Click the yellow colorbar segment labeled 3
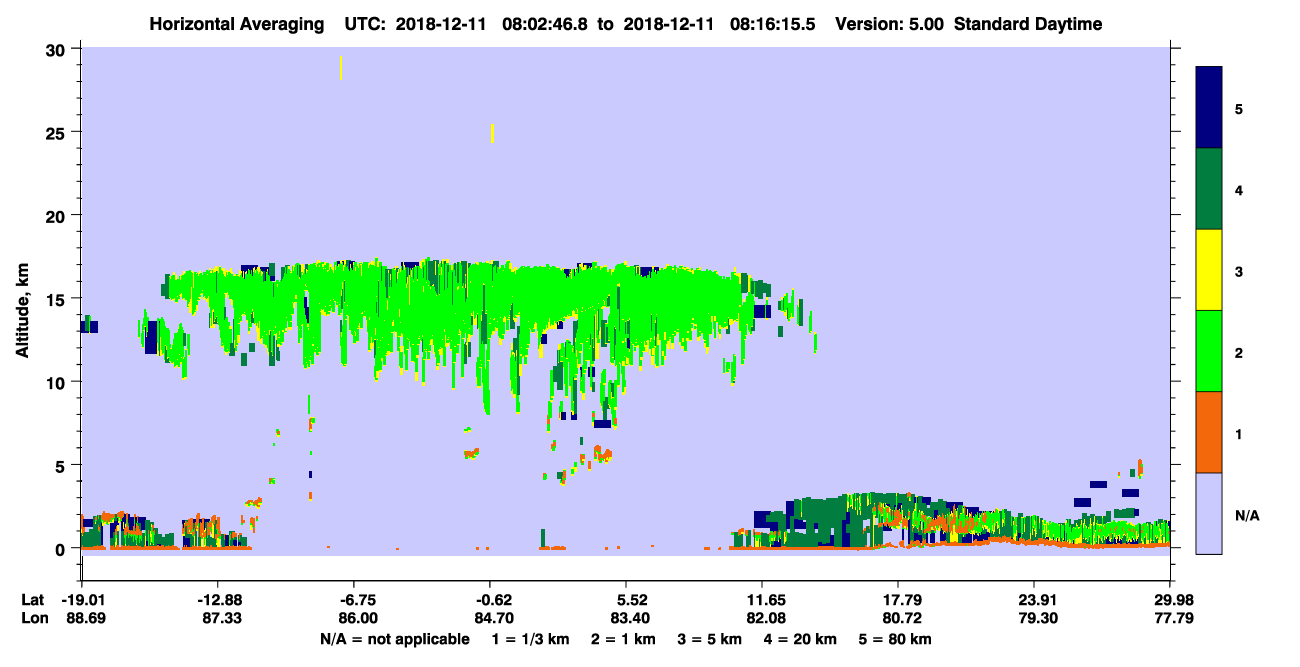The image size is (1300, 667). tap(1209, 269)
